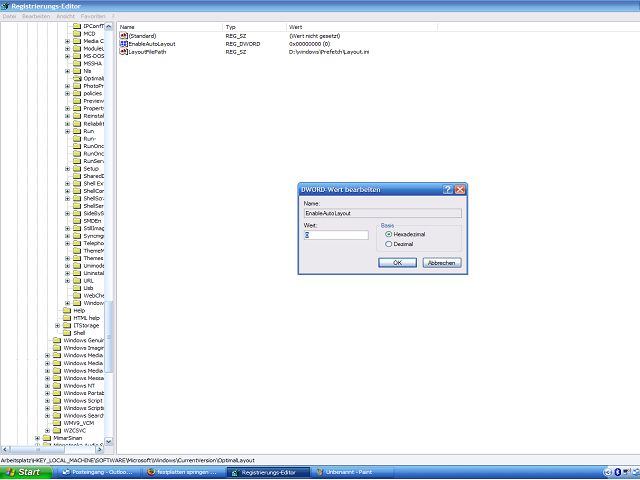Close the DWORD-Wert bearbeiten dialog
This screenshot has width=640, height=480.
[x=460, y=189]
